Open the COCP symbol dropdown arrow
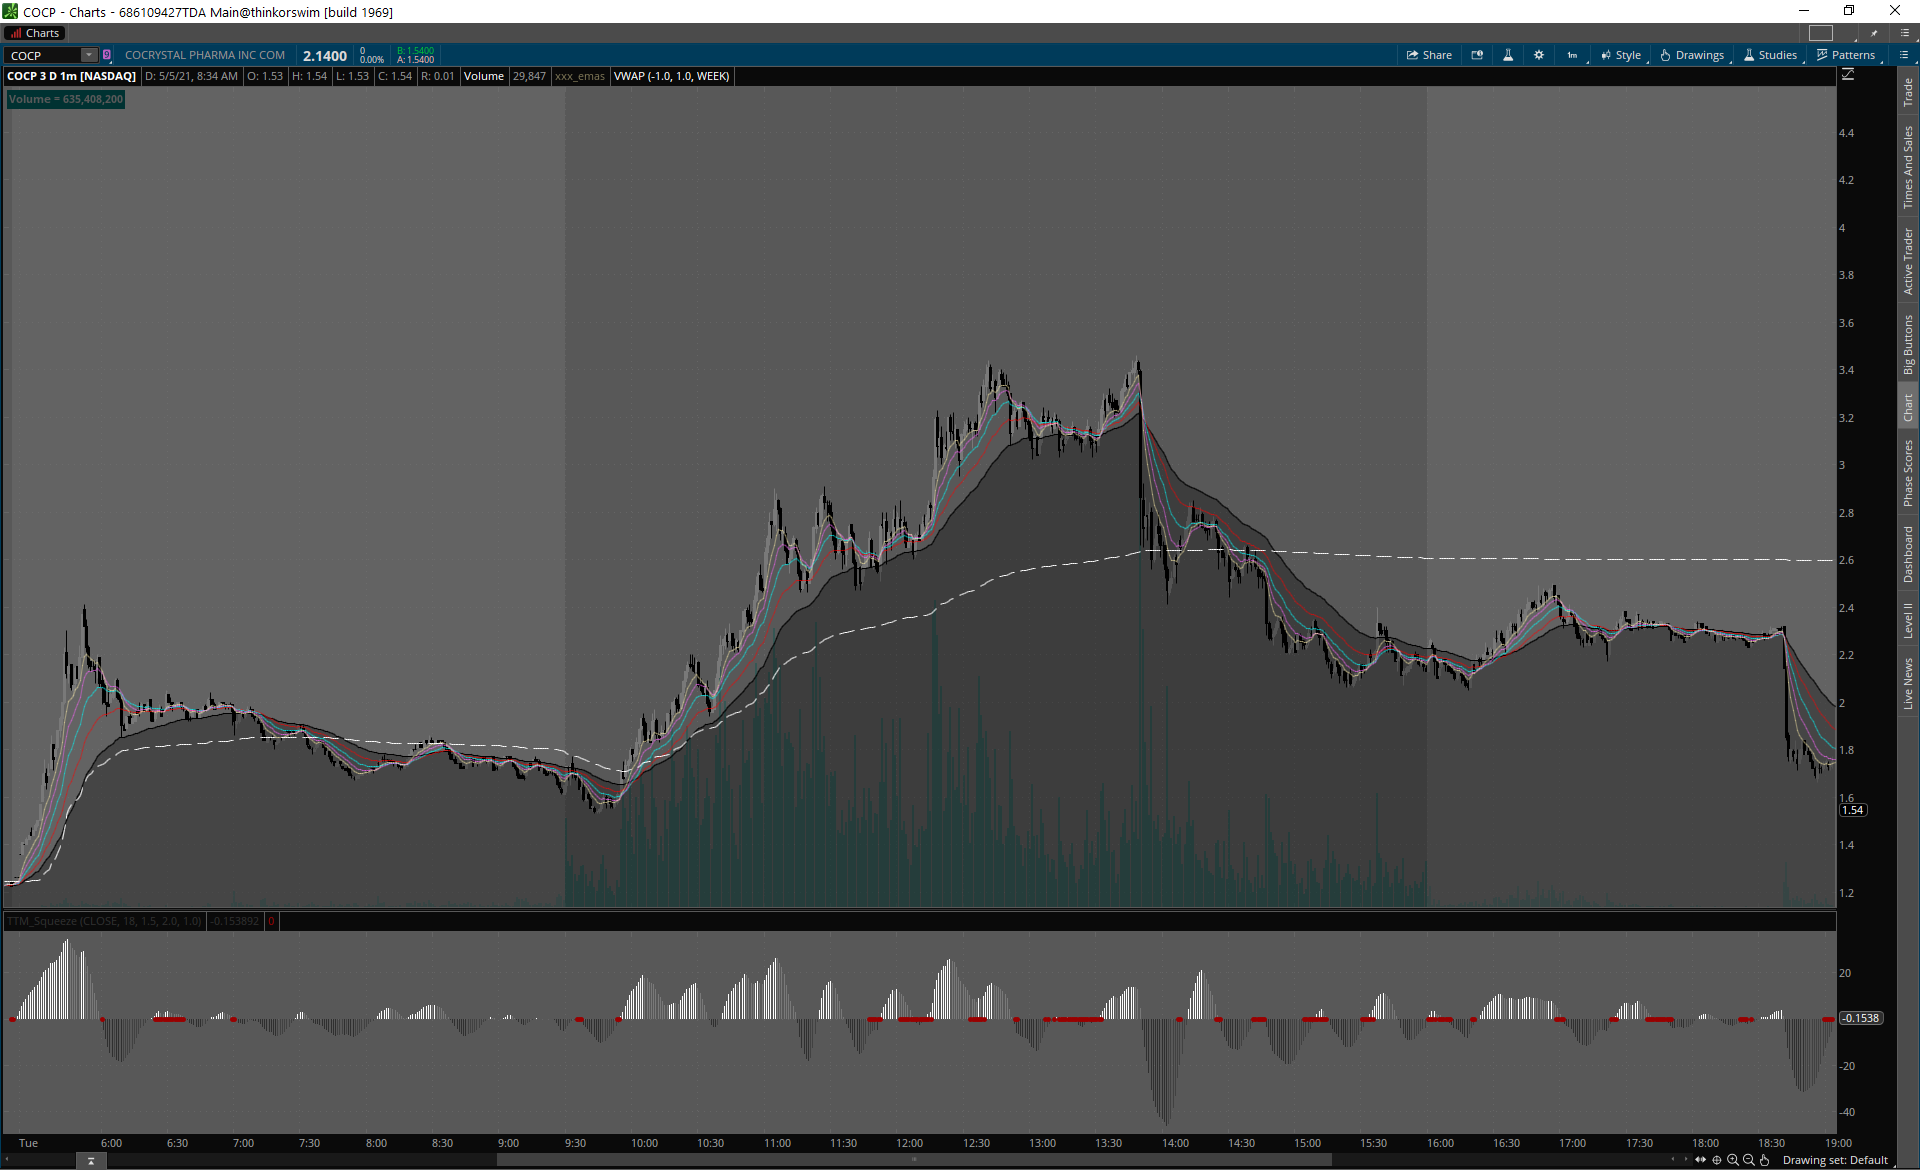The height and width of the screenshot is (1170, 1920). click(x=89, y=55)
